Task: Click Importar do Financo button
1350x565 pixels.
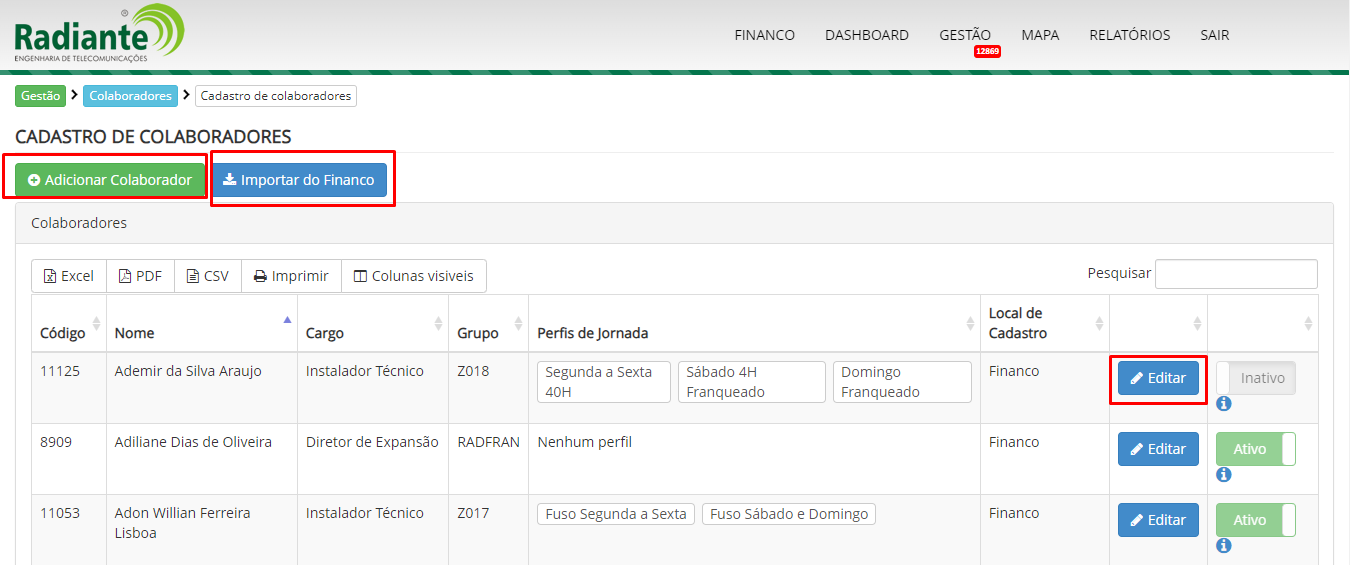Action: [298, 180]
